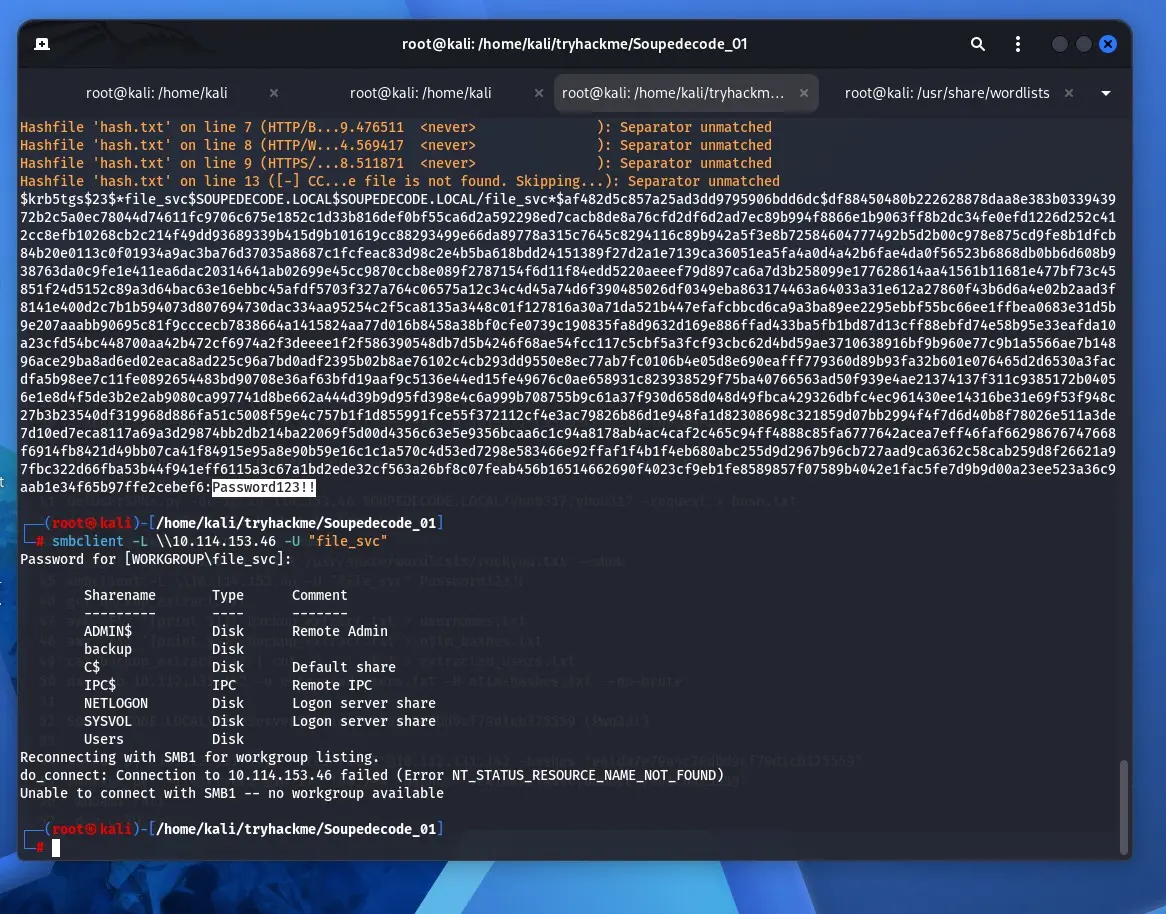Image resolution: width=1166 pixels, height=914 pixels.
Task: Open the three-dot terminal menu
Action: click(x=1017, y=44)
